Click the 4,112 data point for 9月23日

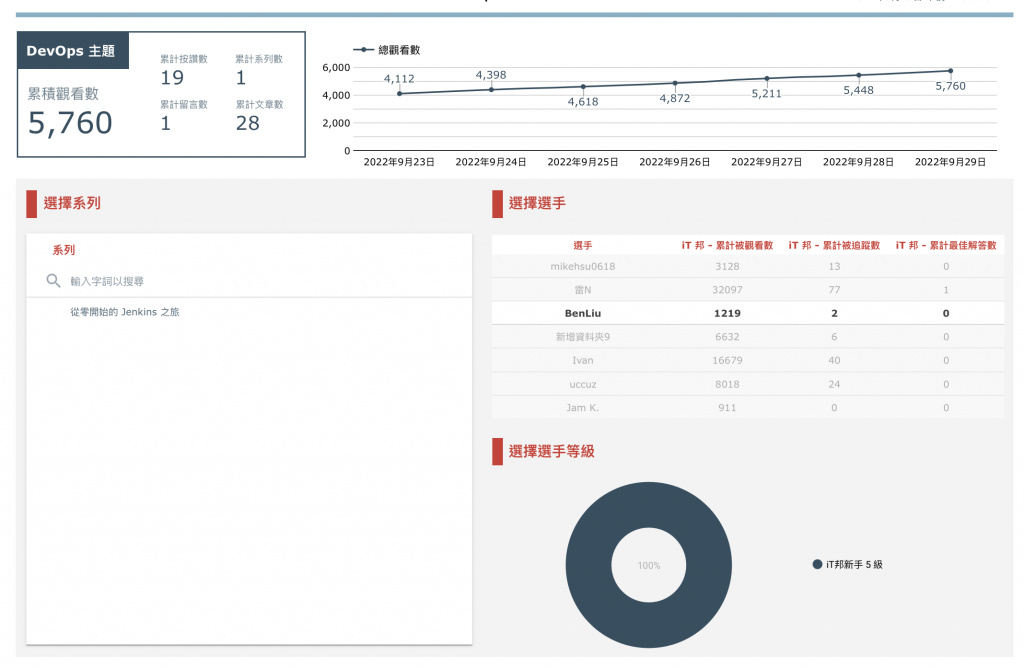pos(399,93)
